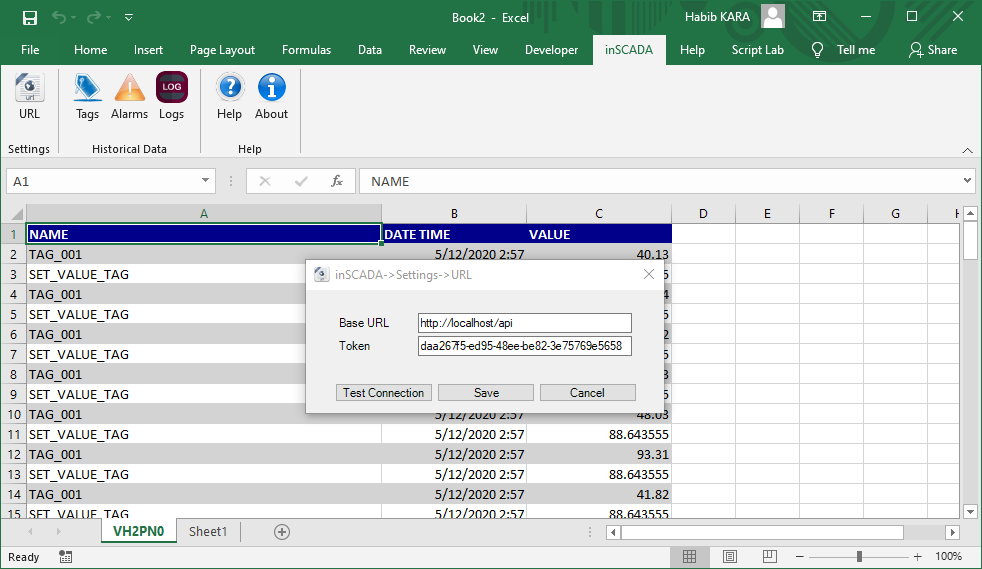Switch to the Sheet1 tab
The width and height of the screenshot is (982, 569).
208,531
